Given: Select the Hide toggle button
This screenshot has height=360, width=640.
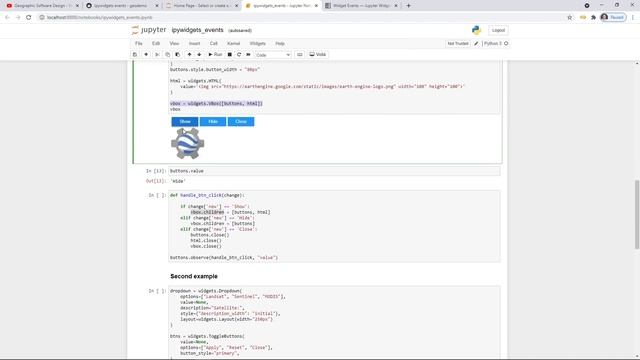Looking at the screenshot, I should [x=213, y=122].
